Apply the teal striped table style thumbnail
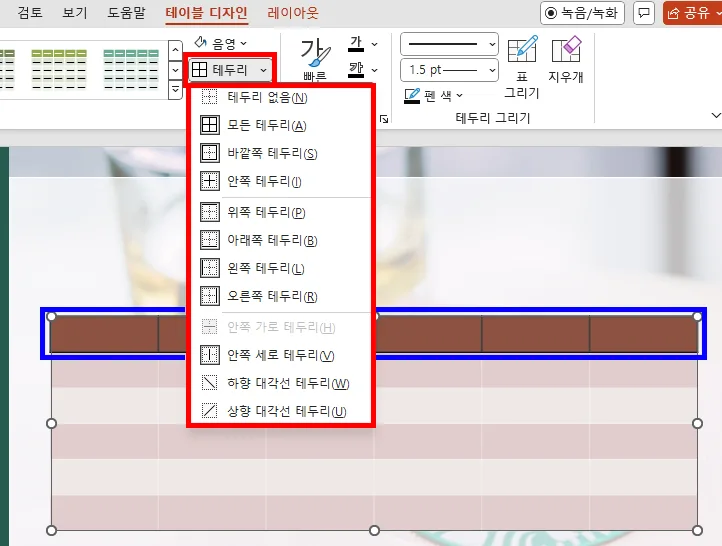Screen dimensions: 722x546 coord(131,69)
